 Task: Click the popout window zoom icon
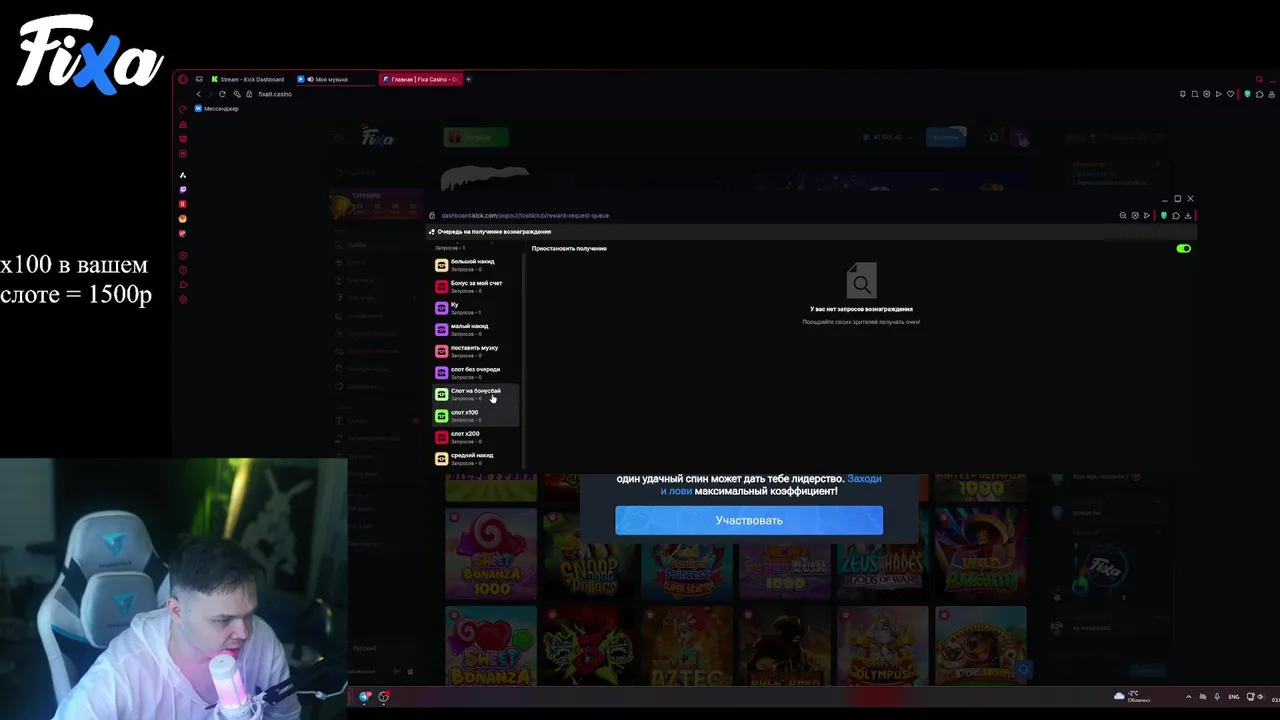[x=1123, y=215]
